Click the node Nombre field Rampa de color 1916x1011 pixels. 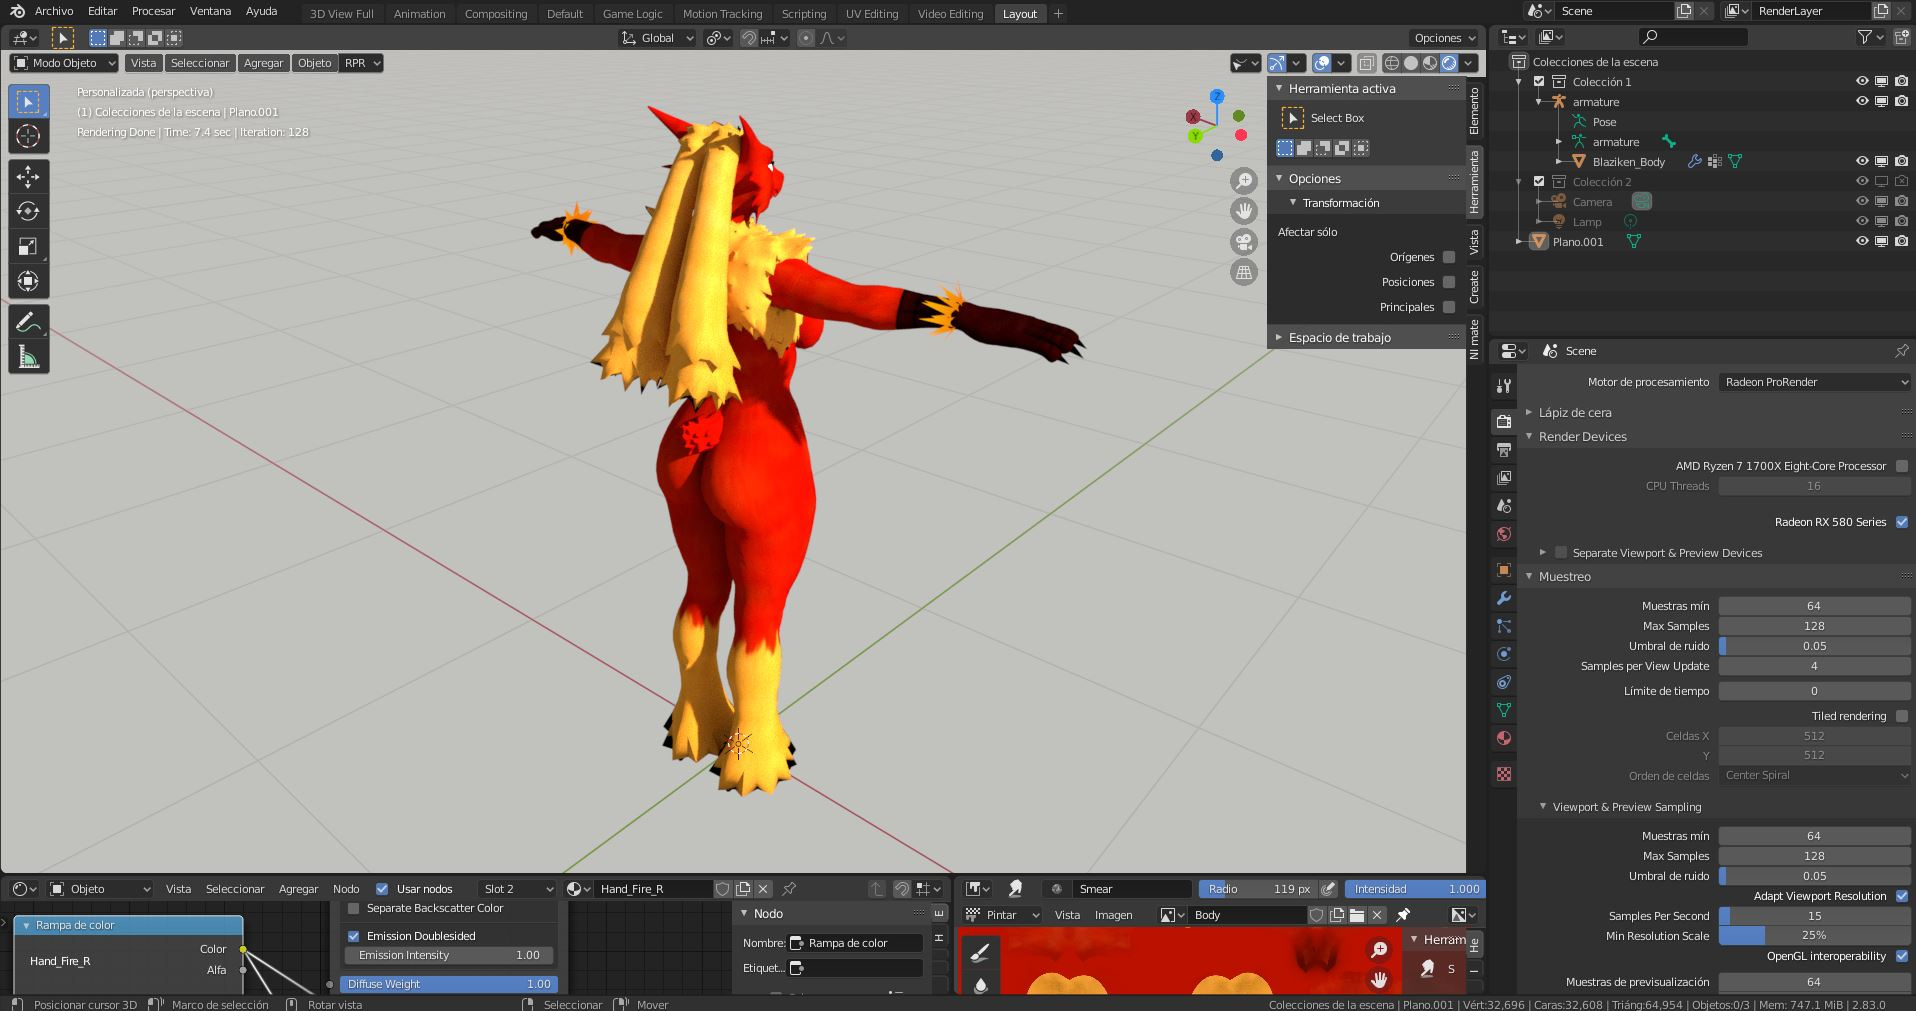click(x=855, y=943)
